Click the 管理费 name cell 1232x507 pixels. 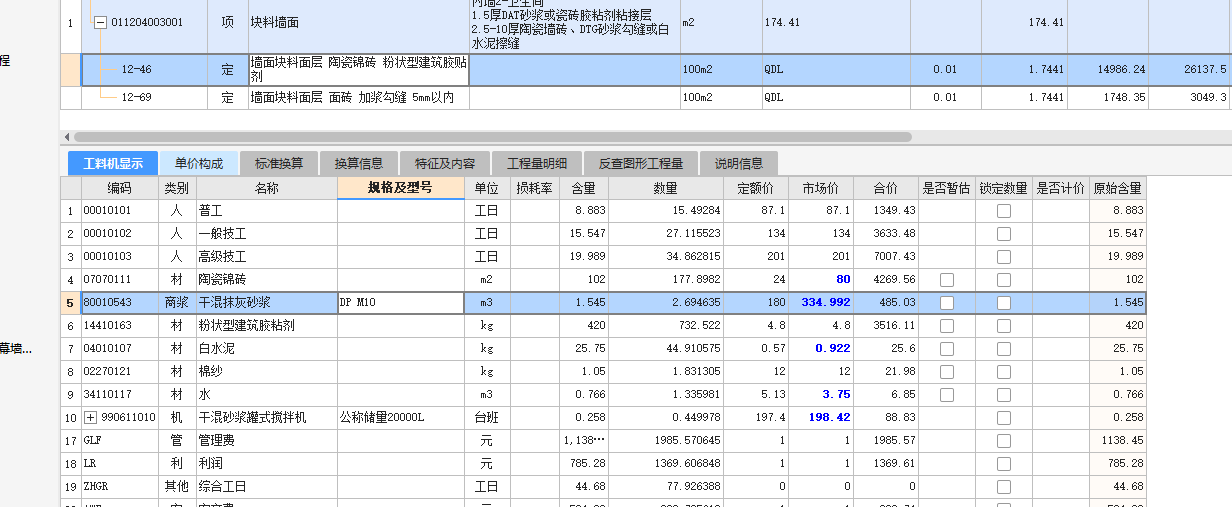(266, 440)
